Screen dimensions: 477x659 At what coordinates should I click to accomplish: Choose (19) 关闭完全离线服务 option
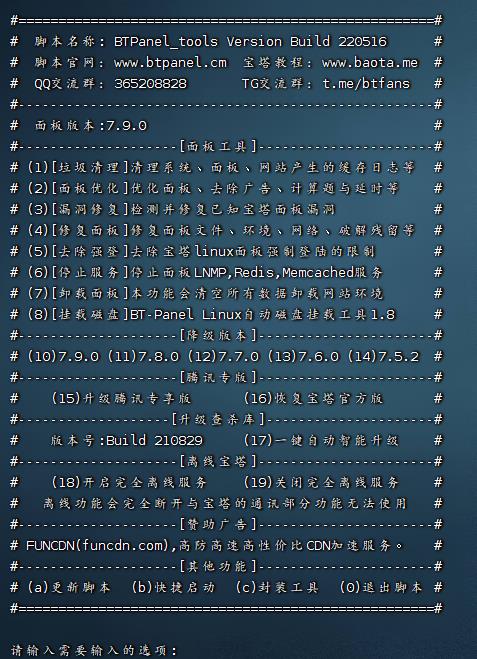pos(321,482)
